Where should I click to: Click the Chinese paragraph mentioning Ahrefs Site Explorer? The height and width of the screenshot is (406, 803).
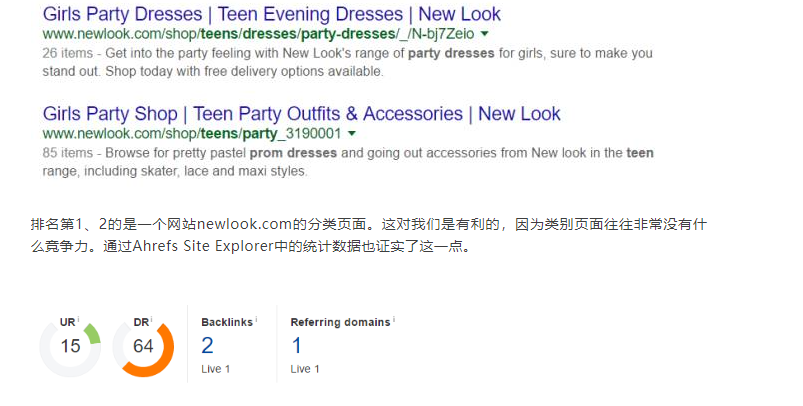pyautogui.click(x=369, y=235)
